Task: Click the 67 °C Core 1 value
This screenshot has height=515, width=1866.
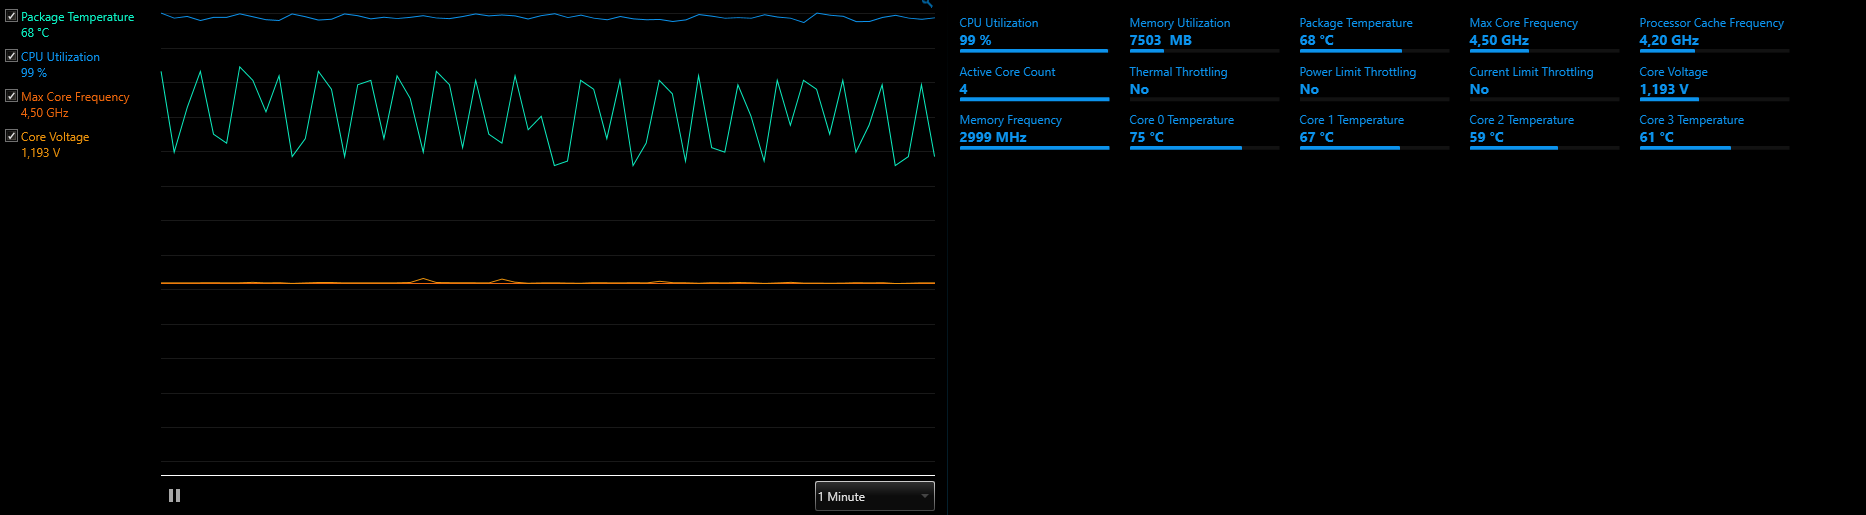Action: click(1316, 138)
